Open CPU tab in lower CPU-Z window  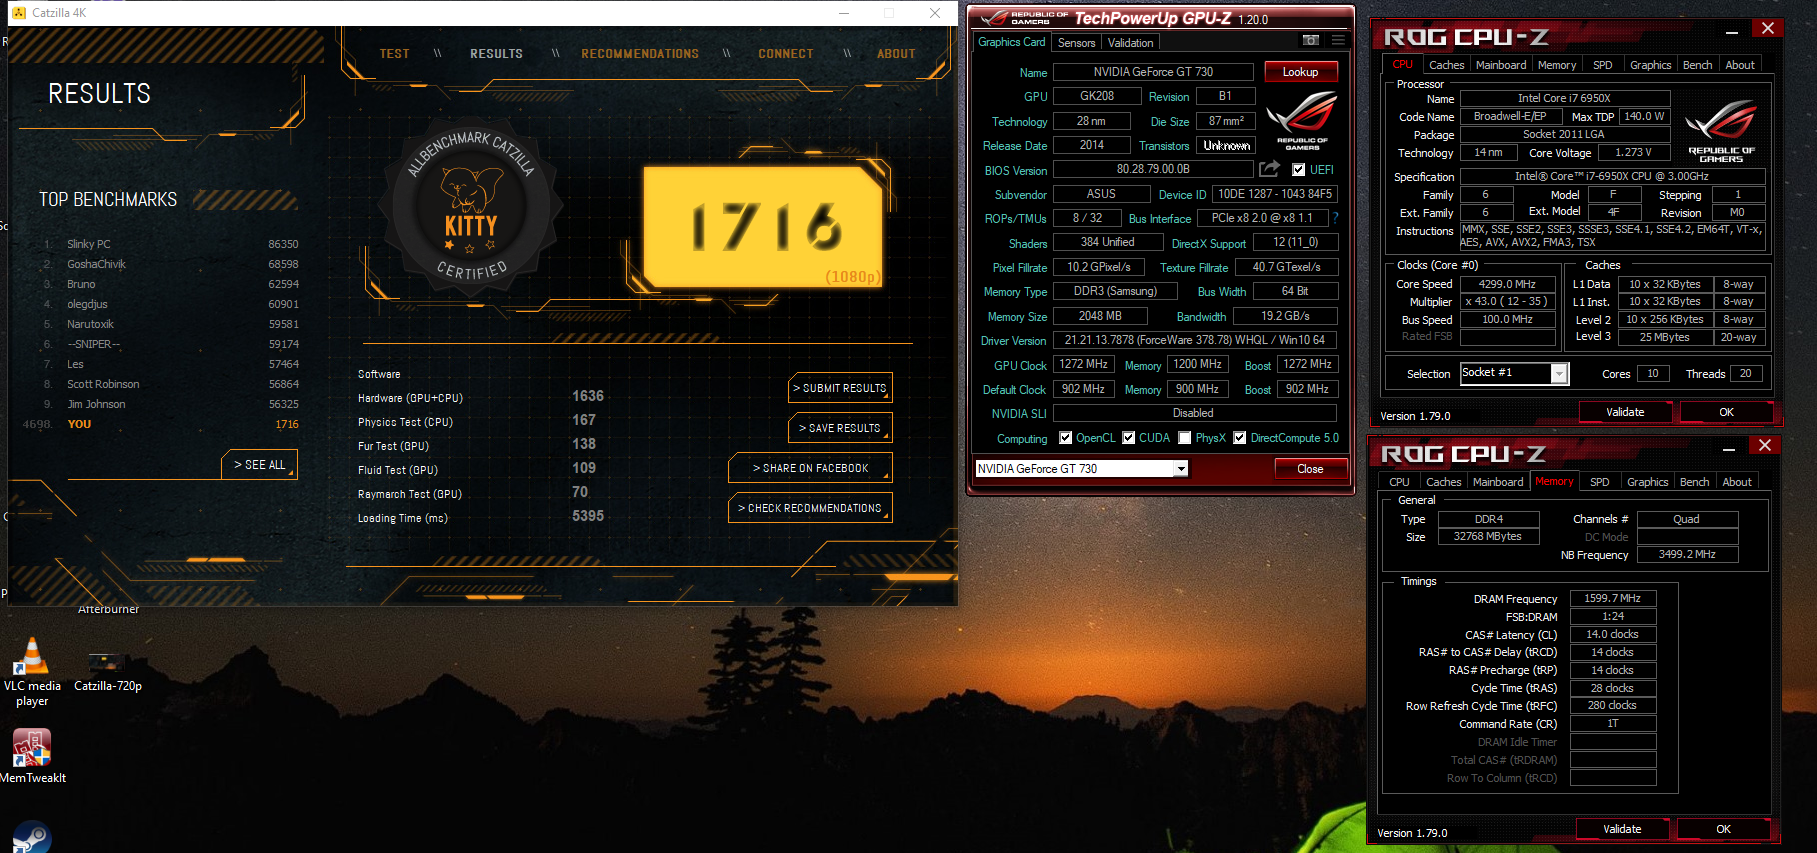click(1399, 482)
